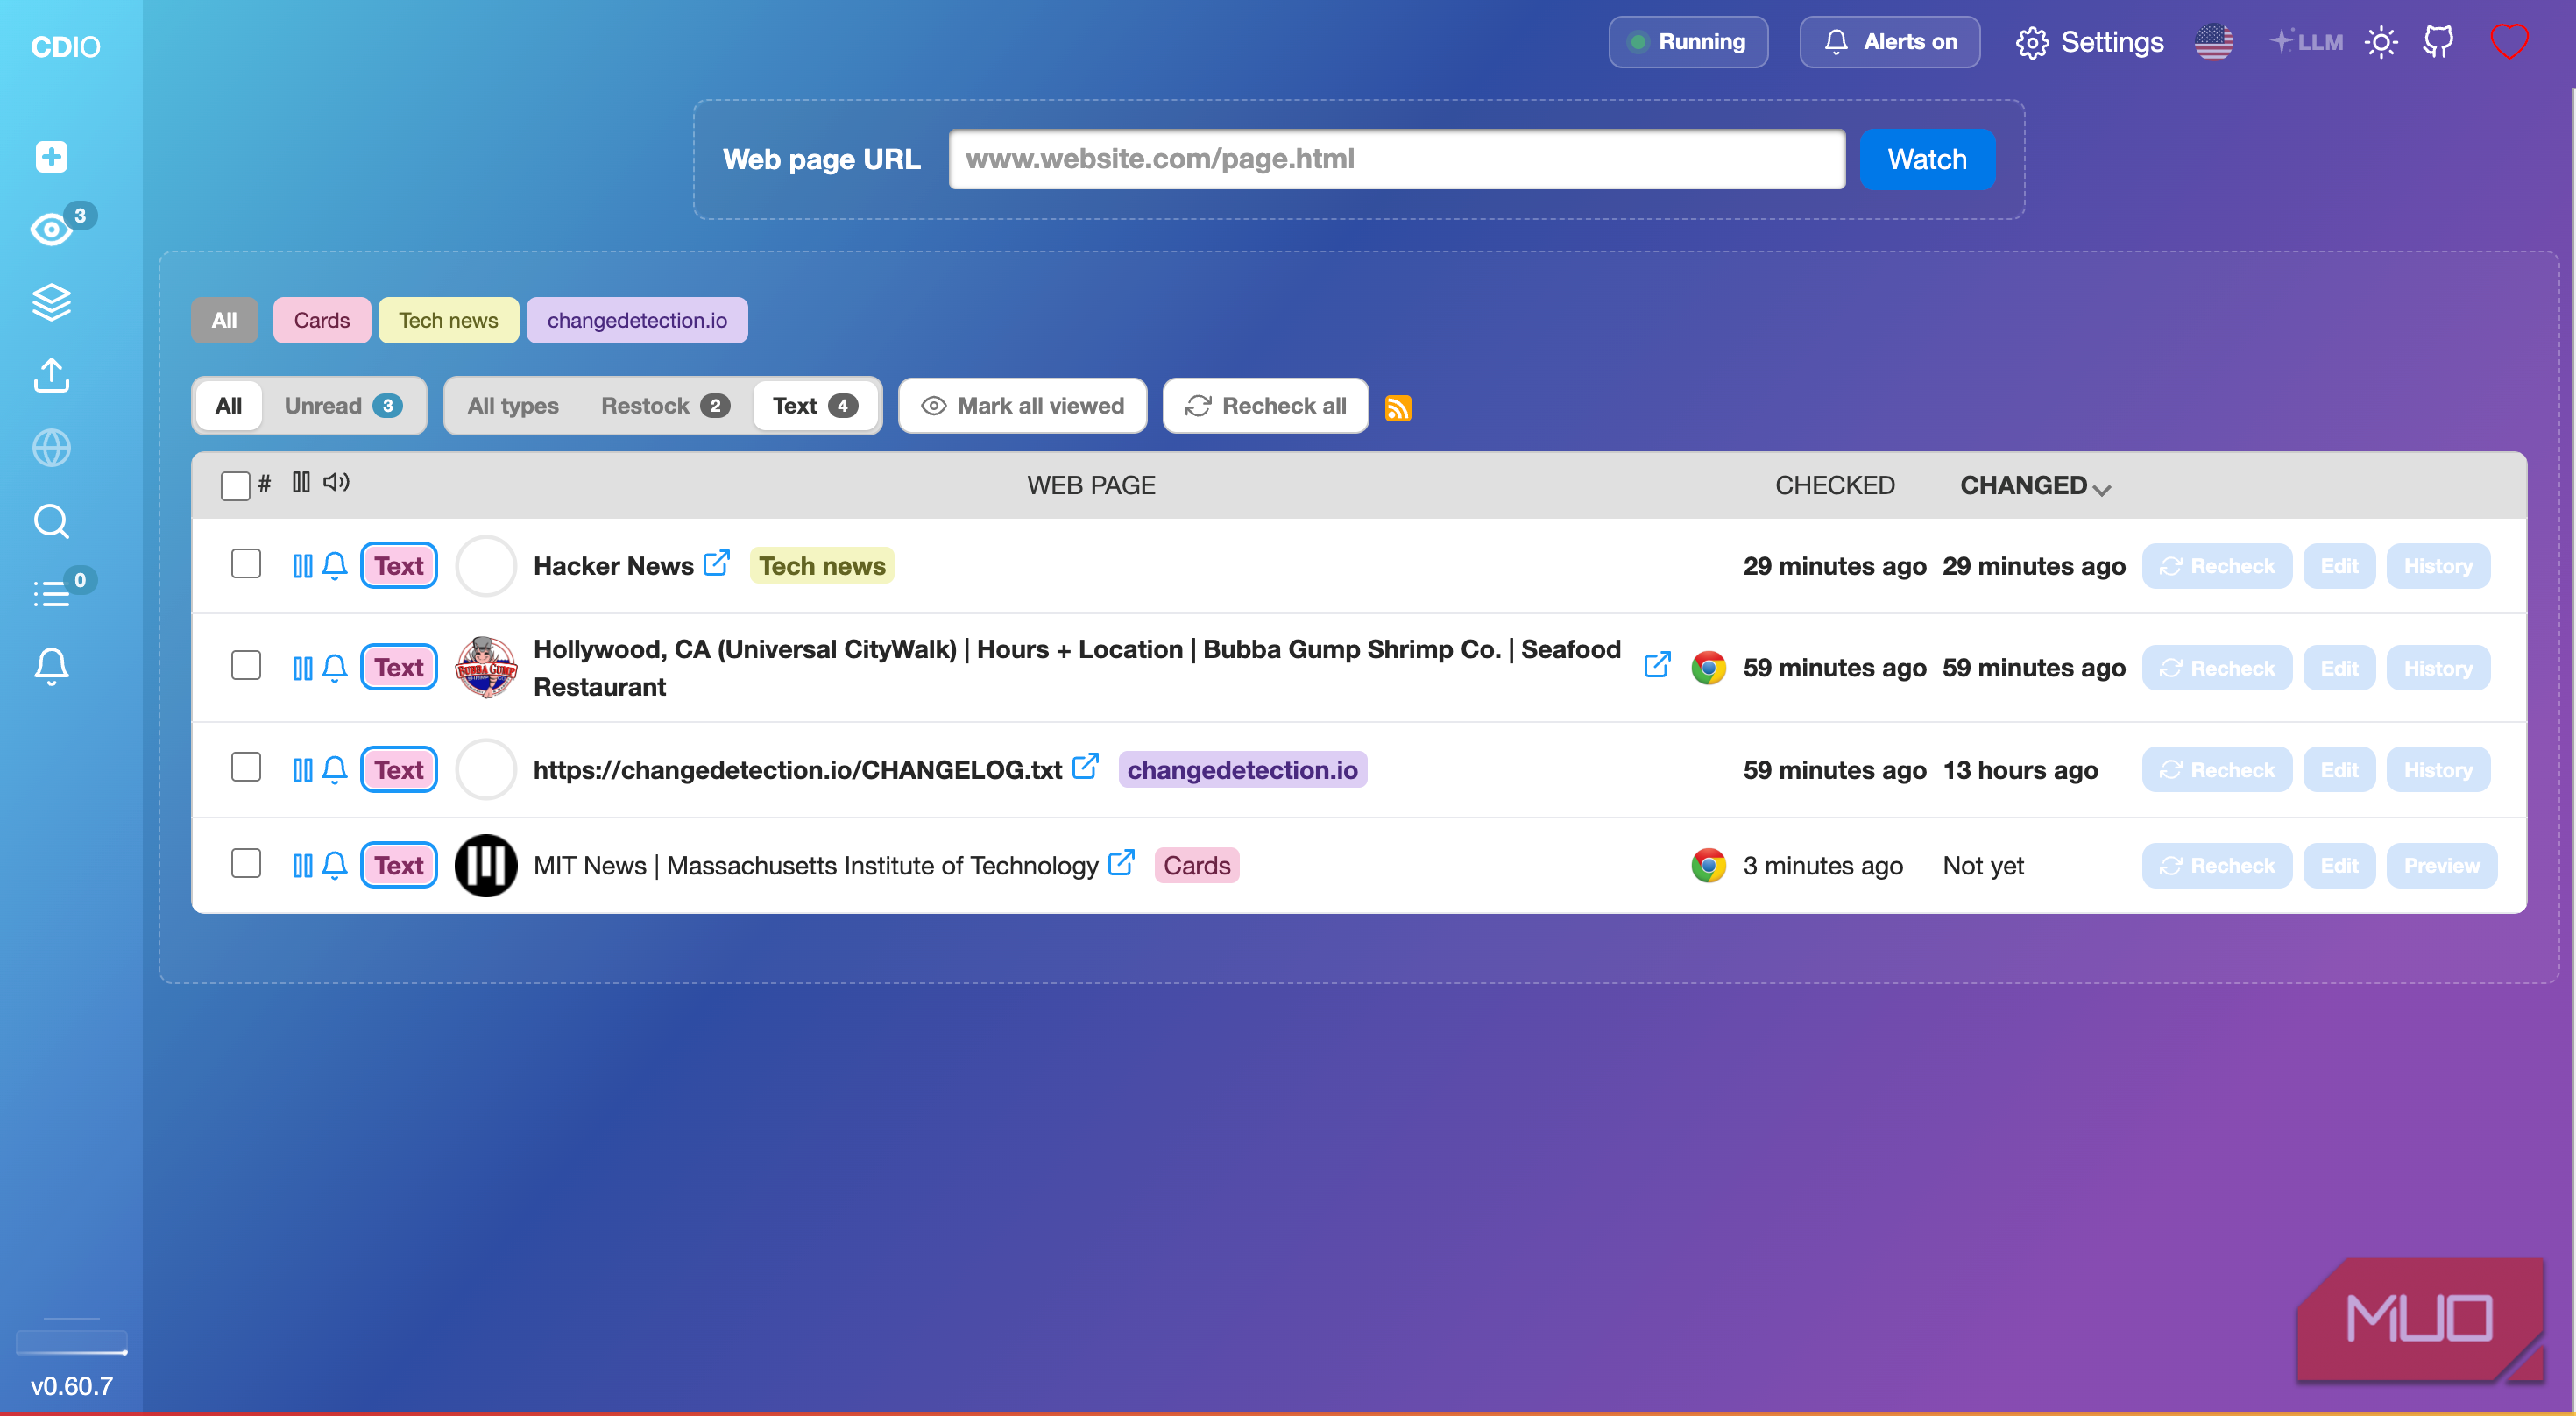
Task: Click the mute bell icon on Hacker News row
Action: pos(335,566)
